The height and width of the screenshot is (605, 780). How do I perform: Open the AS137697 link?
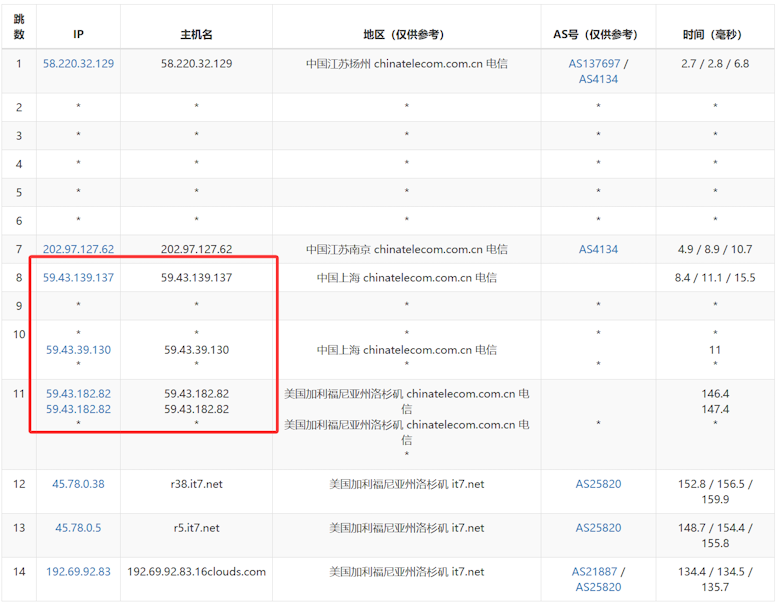point(594,64)
